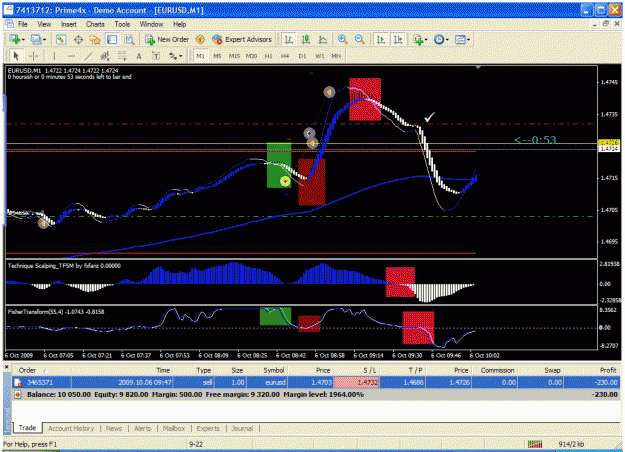Screen dimensions: 625x452
Task: Select the Equidistant Channel tool
Action: [x=105, y=56]
